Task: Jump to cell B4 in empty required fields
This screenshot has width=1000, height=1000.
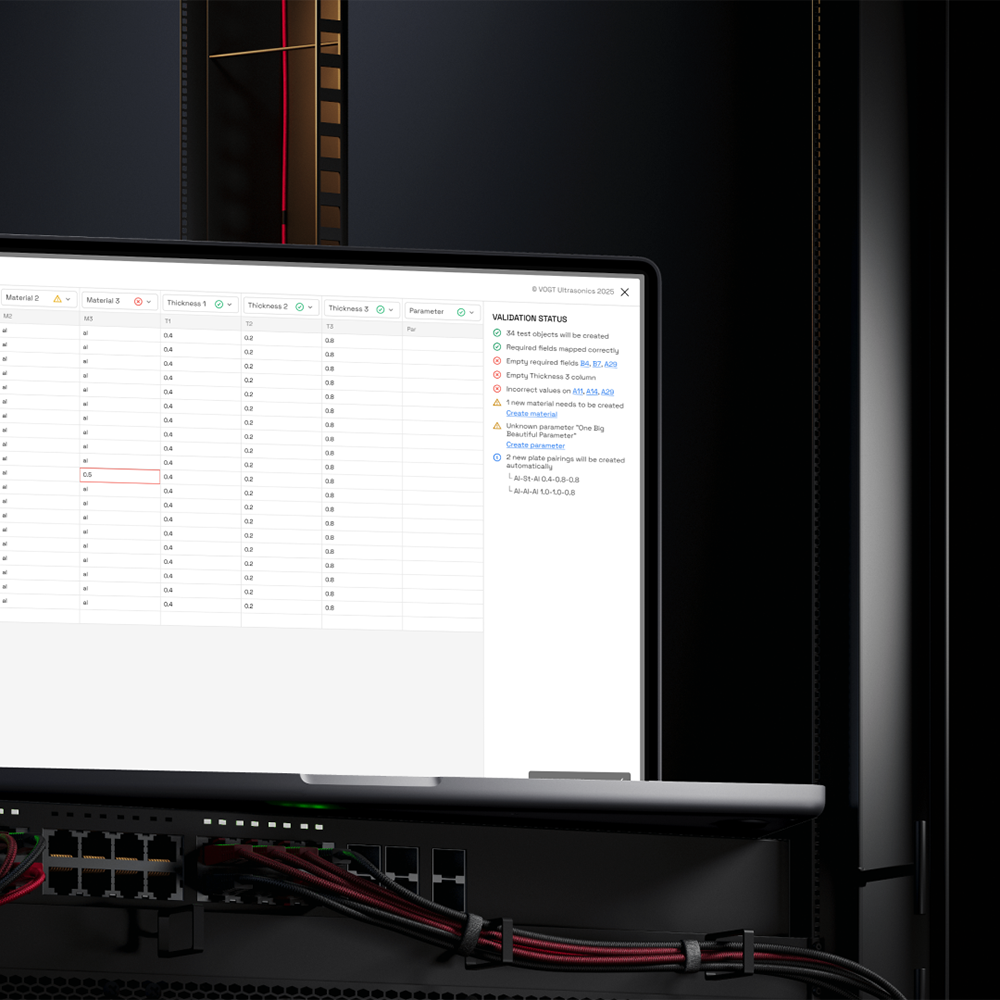Action: [584, 364]
